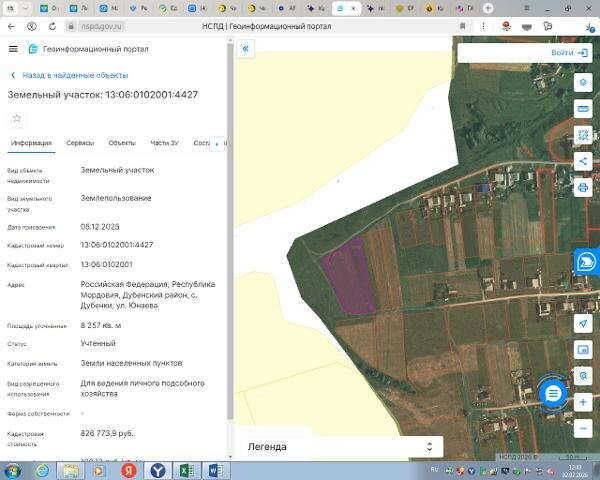Click the cadastral value 826 773,9 руб.
600x480 pixels.
[x=107, y=433]
